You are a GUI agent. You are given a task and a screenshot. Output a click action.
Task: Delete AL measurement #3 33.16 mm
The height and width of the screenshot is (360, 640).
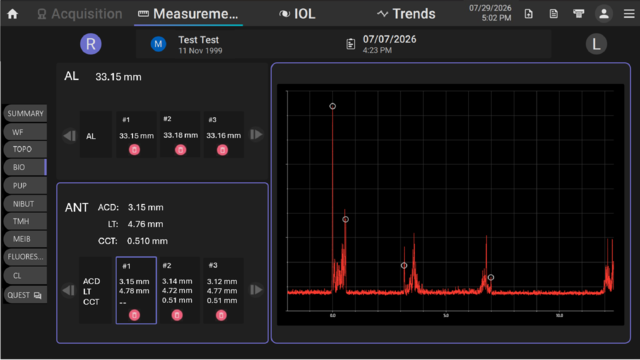(x=222, y=150)
